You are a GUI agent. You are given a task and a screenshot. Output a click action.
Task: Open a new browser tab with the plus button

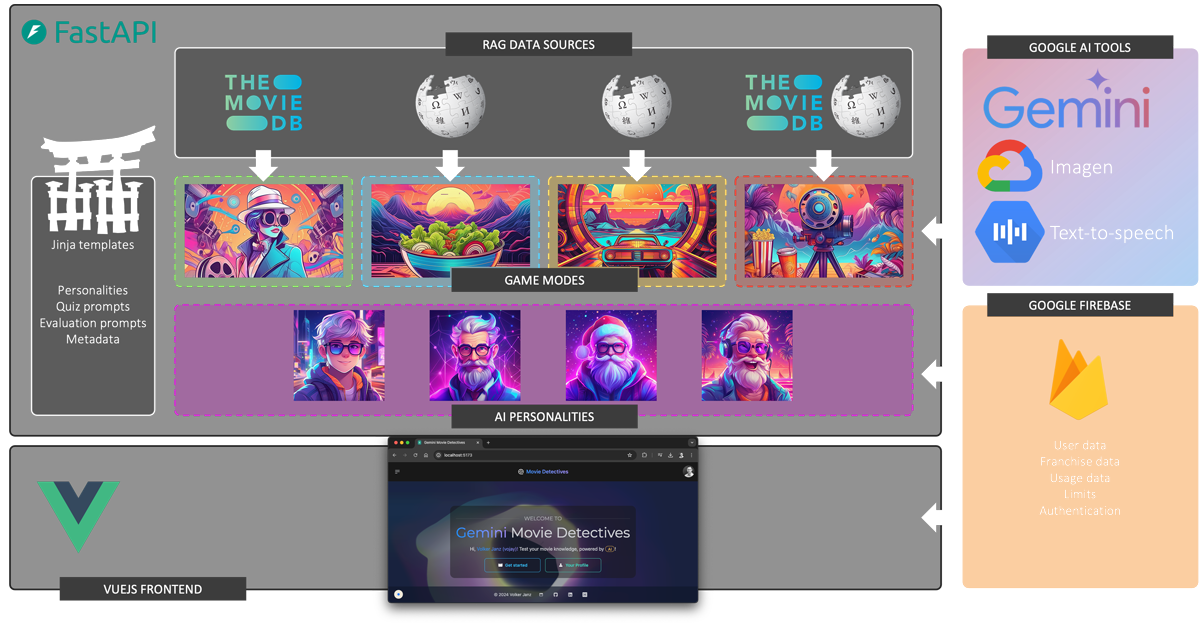pyautogui.click(x=488, y=442)
